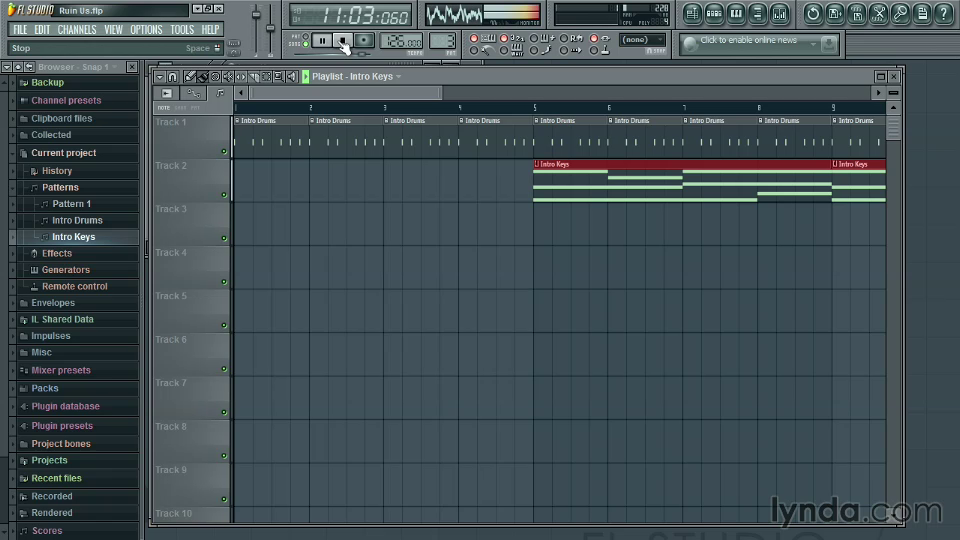The width and height of the screenshot is (960, 540).
Task: Toggle Track 3 mute switch
Action: pyautogui.click(x=224, y=238)
